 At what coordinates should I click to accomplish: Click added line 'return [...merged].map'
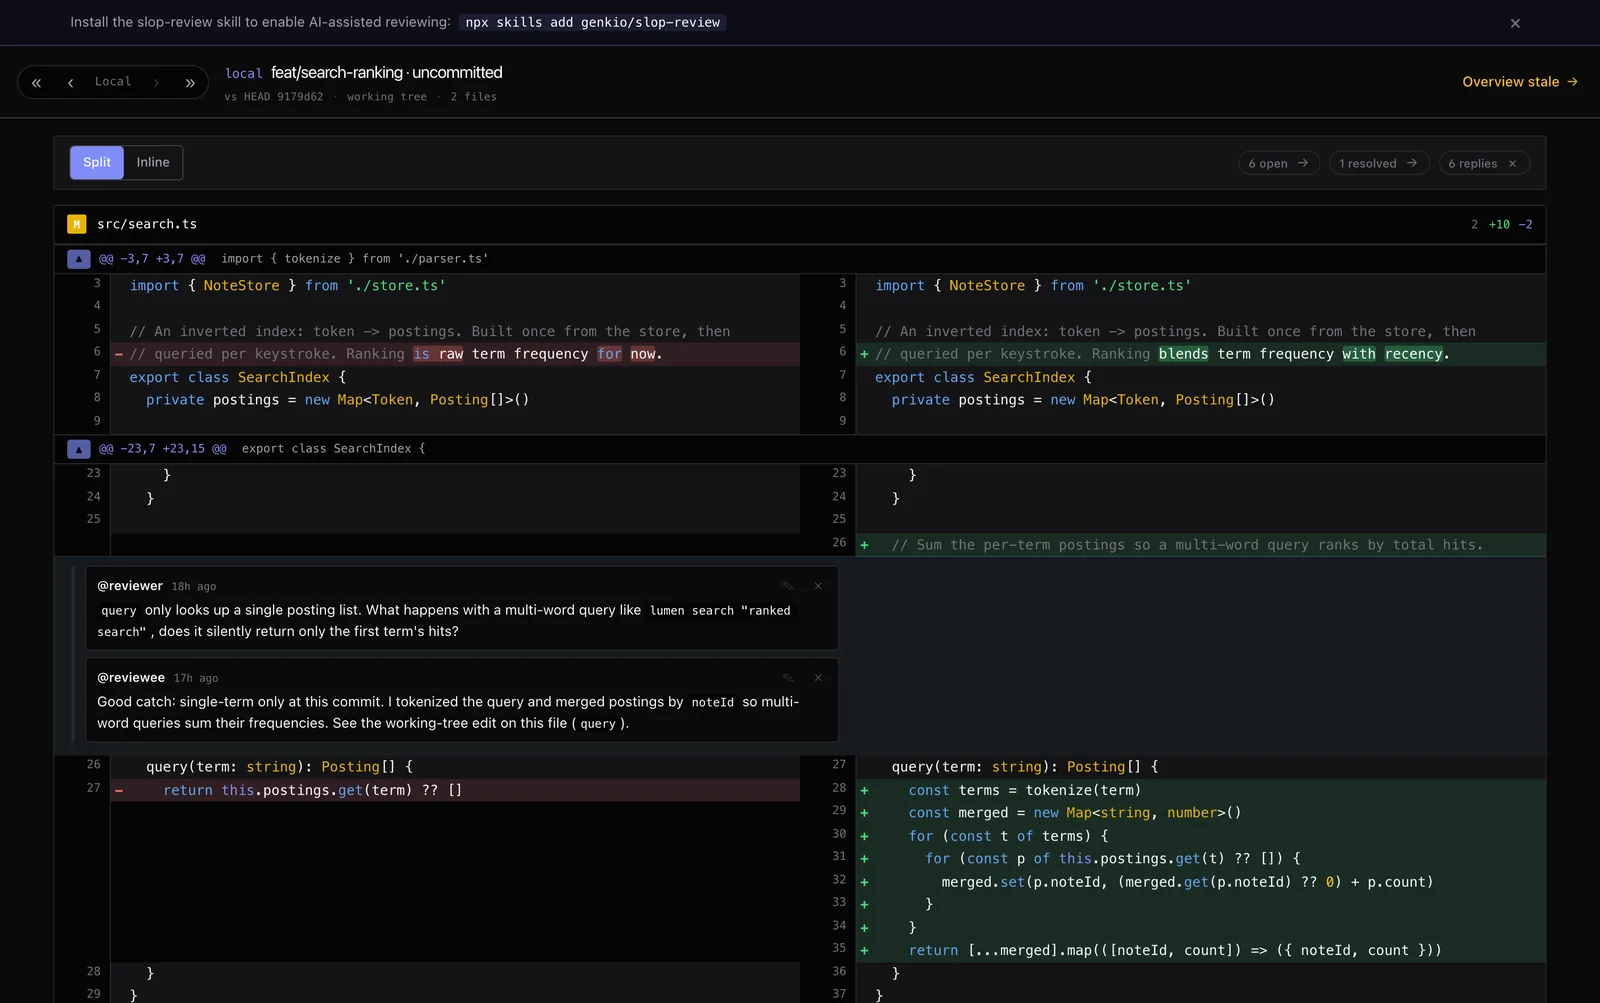click(1201, 950)
